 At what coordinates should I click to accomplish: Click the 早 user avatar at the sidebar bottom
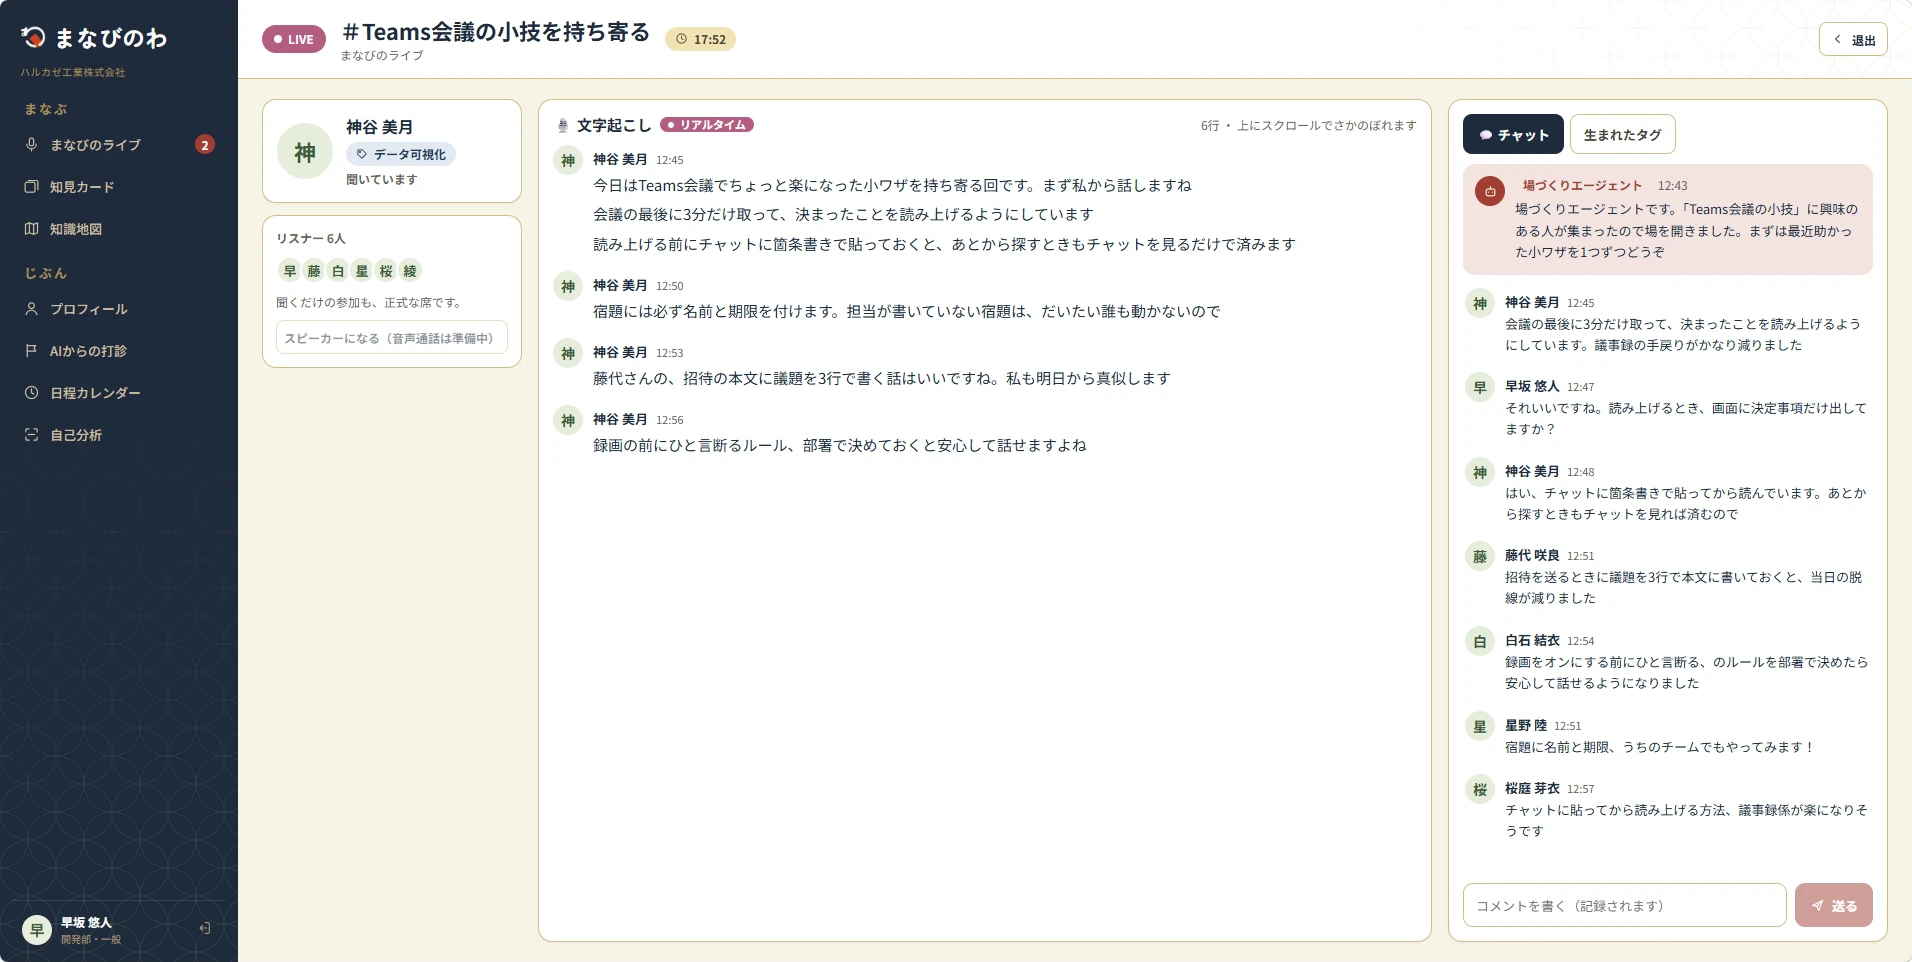[37, 930]
